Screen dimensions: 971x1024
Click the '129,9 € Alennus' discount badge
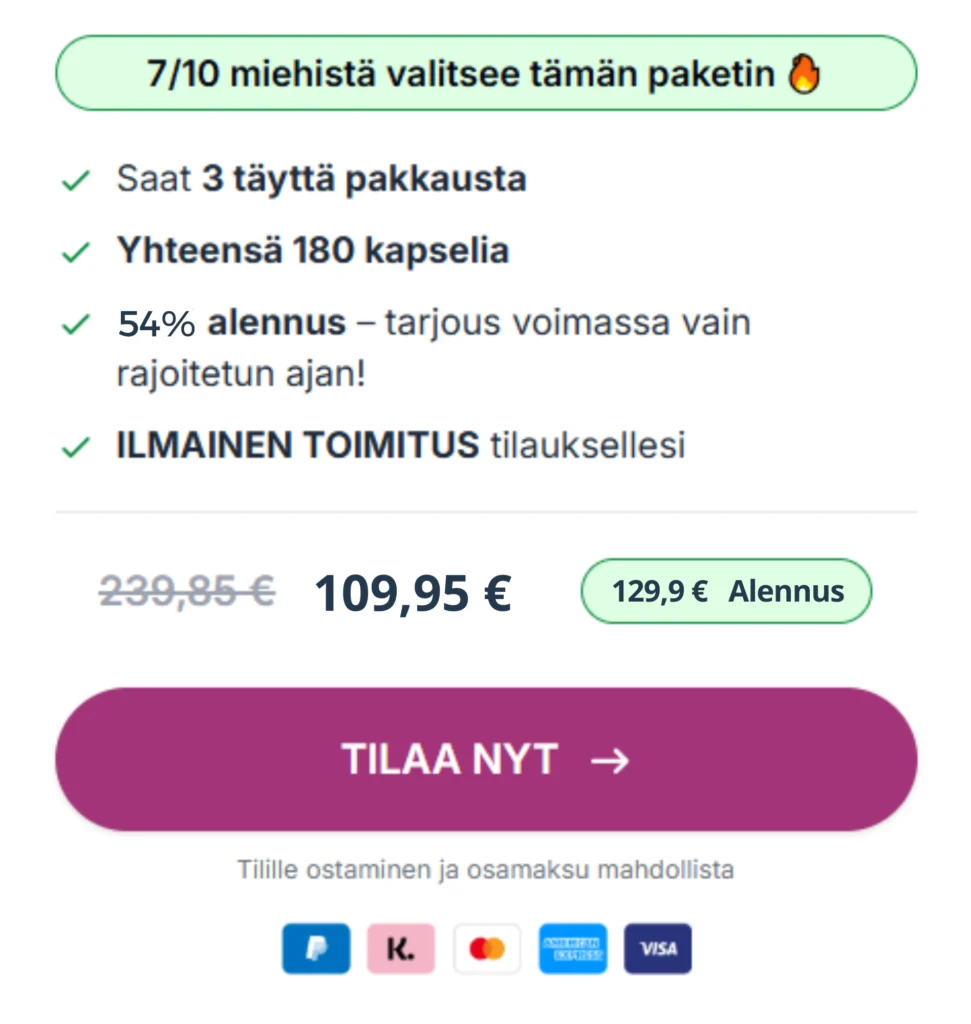726,591
